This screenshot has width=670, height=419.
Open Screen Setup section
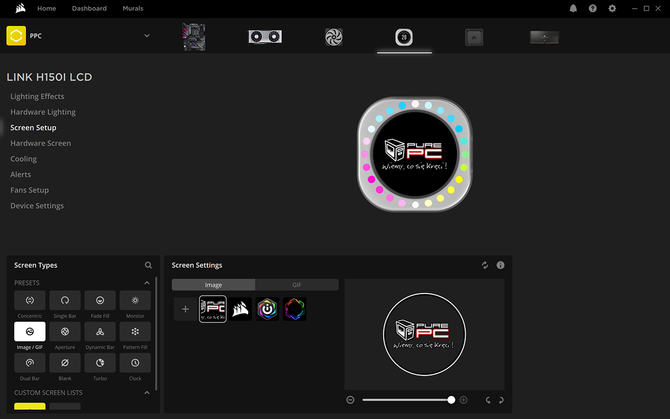[x=33, y=128]
